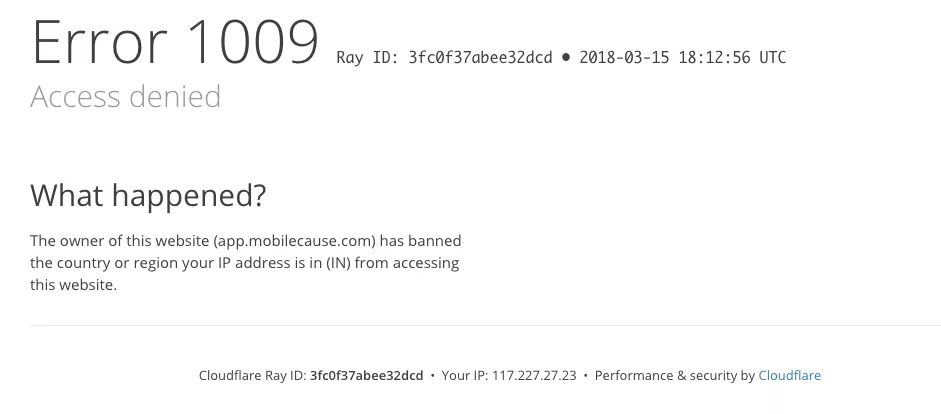This screenshot has width=941, height=414.
Task: Click the dot separator before Performance & security
Action: tap(585, 376)
